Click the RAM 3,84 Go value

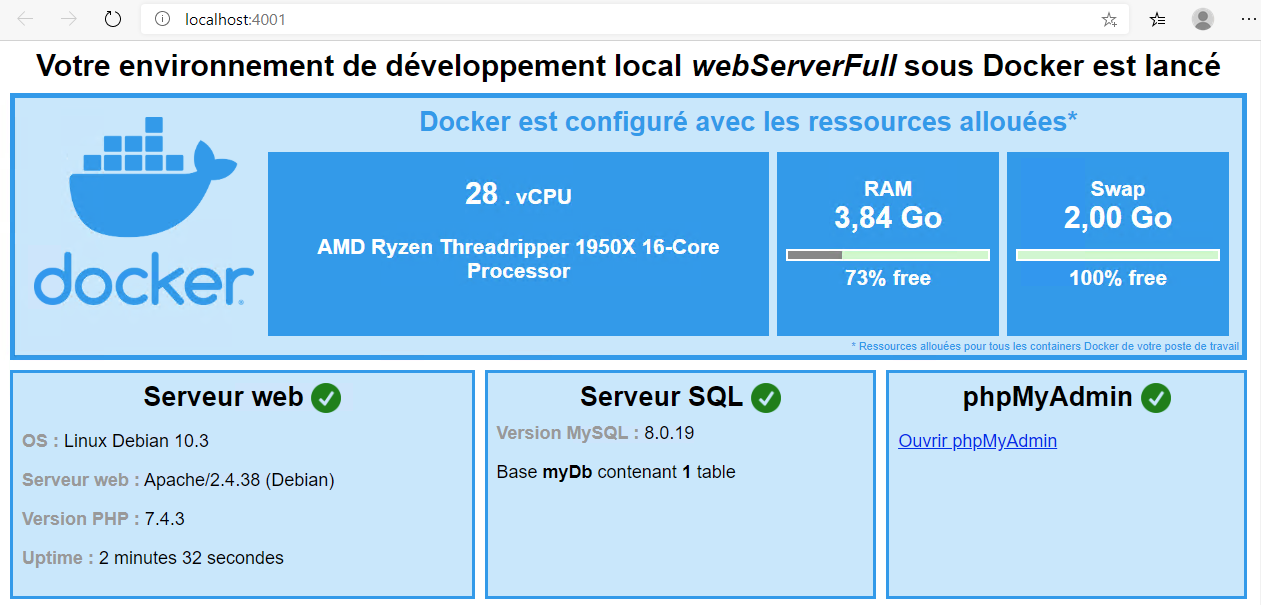888,218
